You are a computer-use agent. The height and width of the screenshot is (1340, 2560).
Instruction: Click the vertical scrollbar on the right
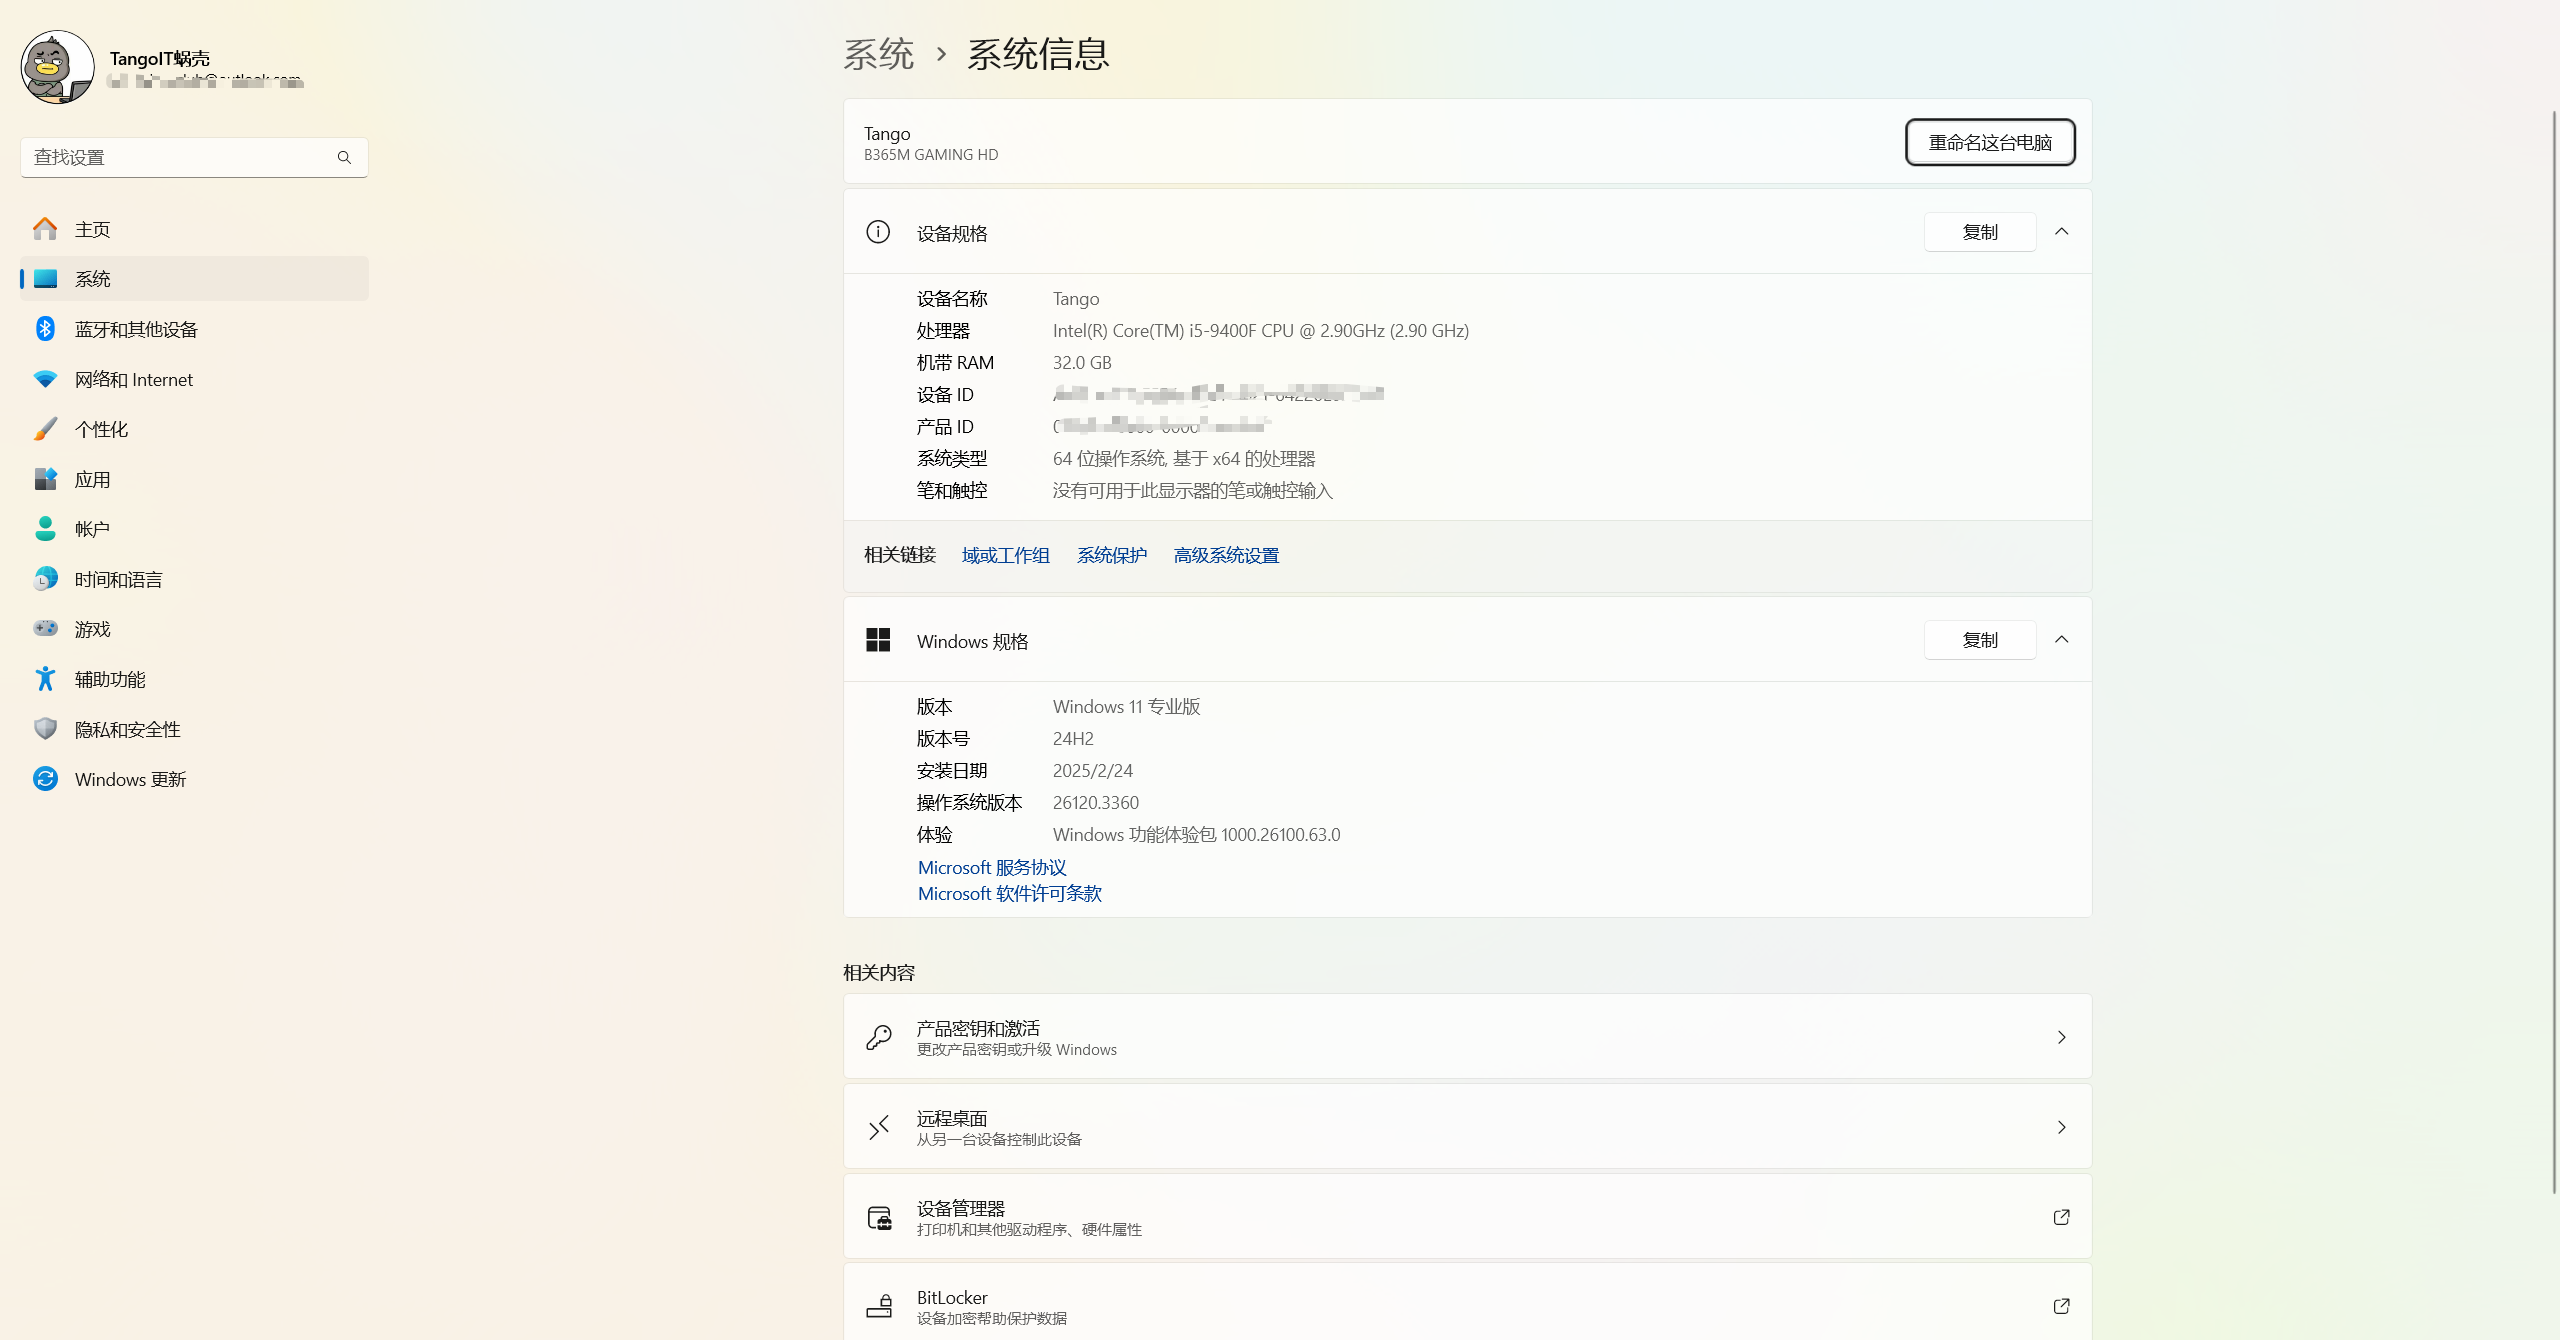pyautogui.click(x=2553, y=650)
